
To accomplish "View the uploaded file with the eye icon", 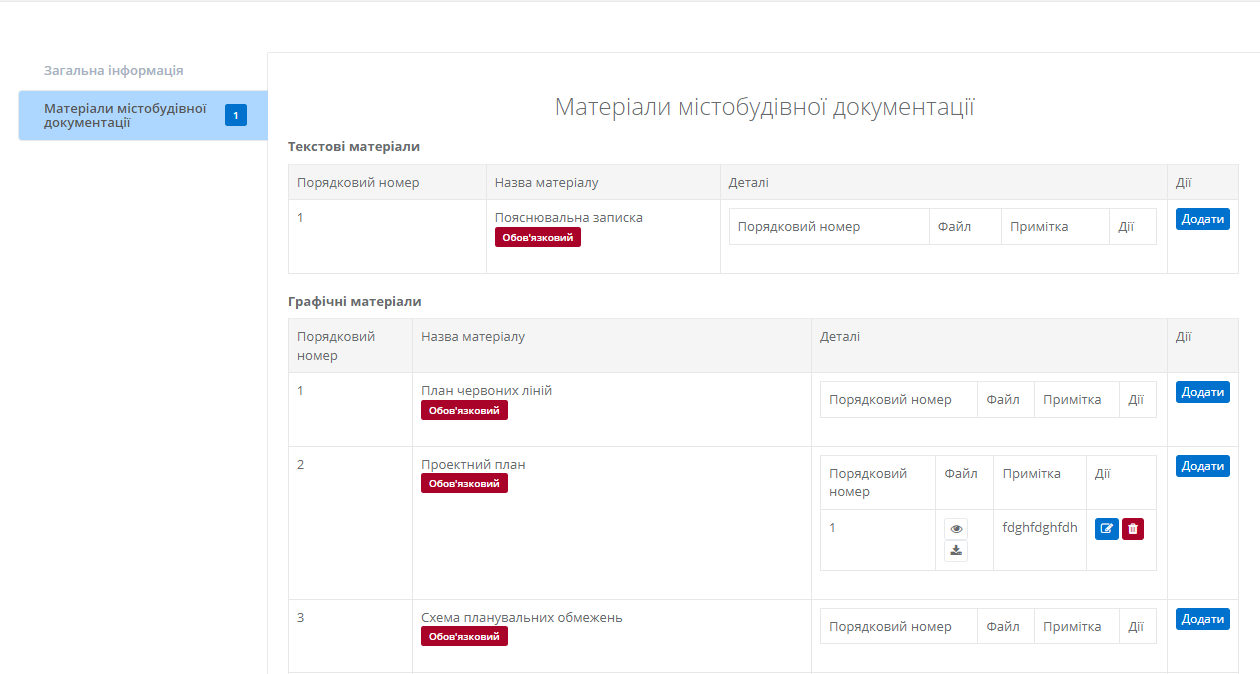I will coord(956,529).
